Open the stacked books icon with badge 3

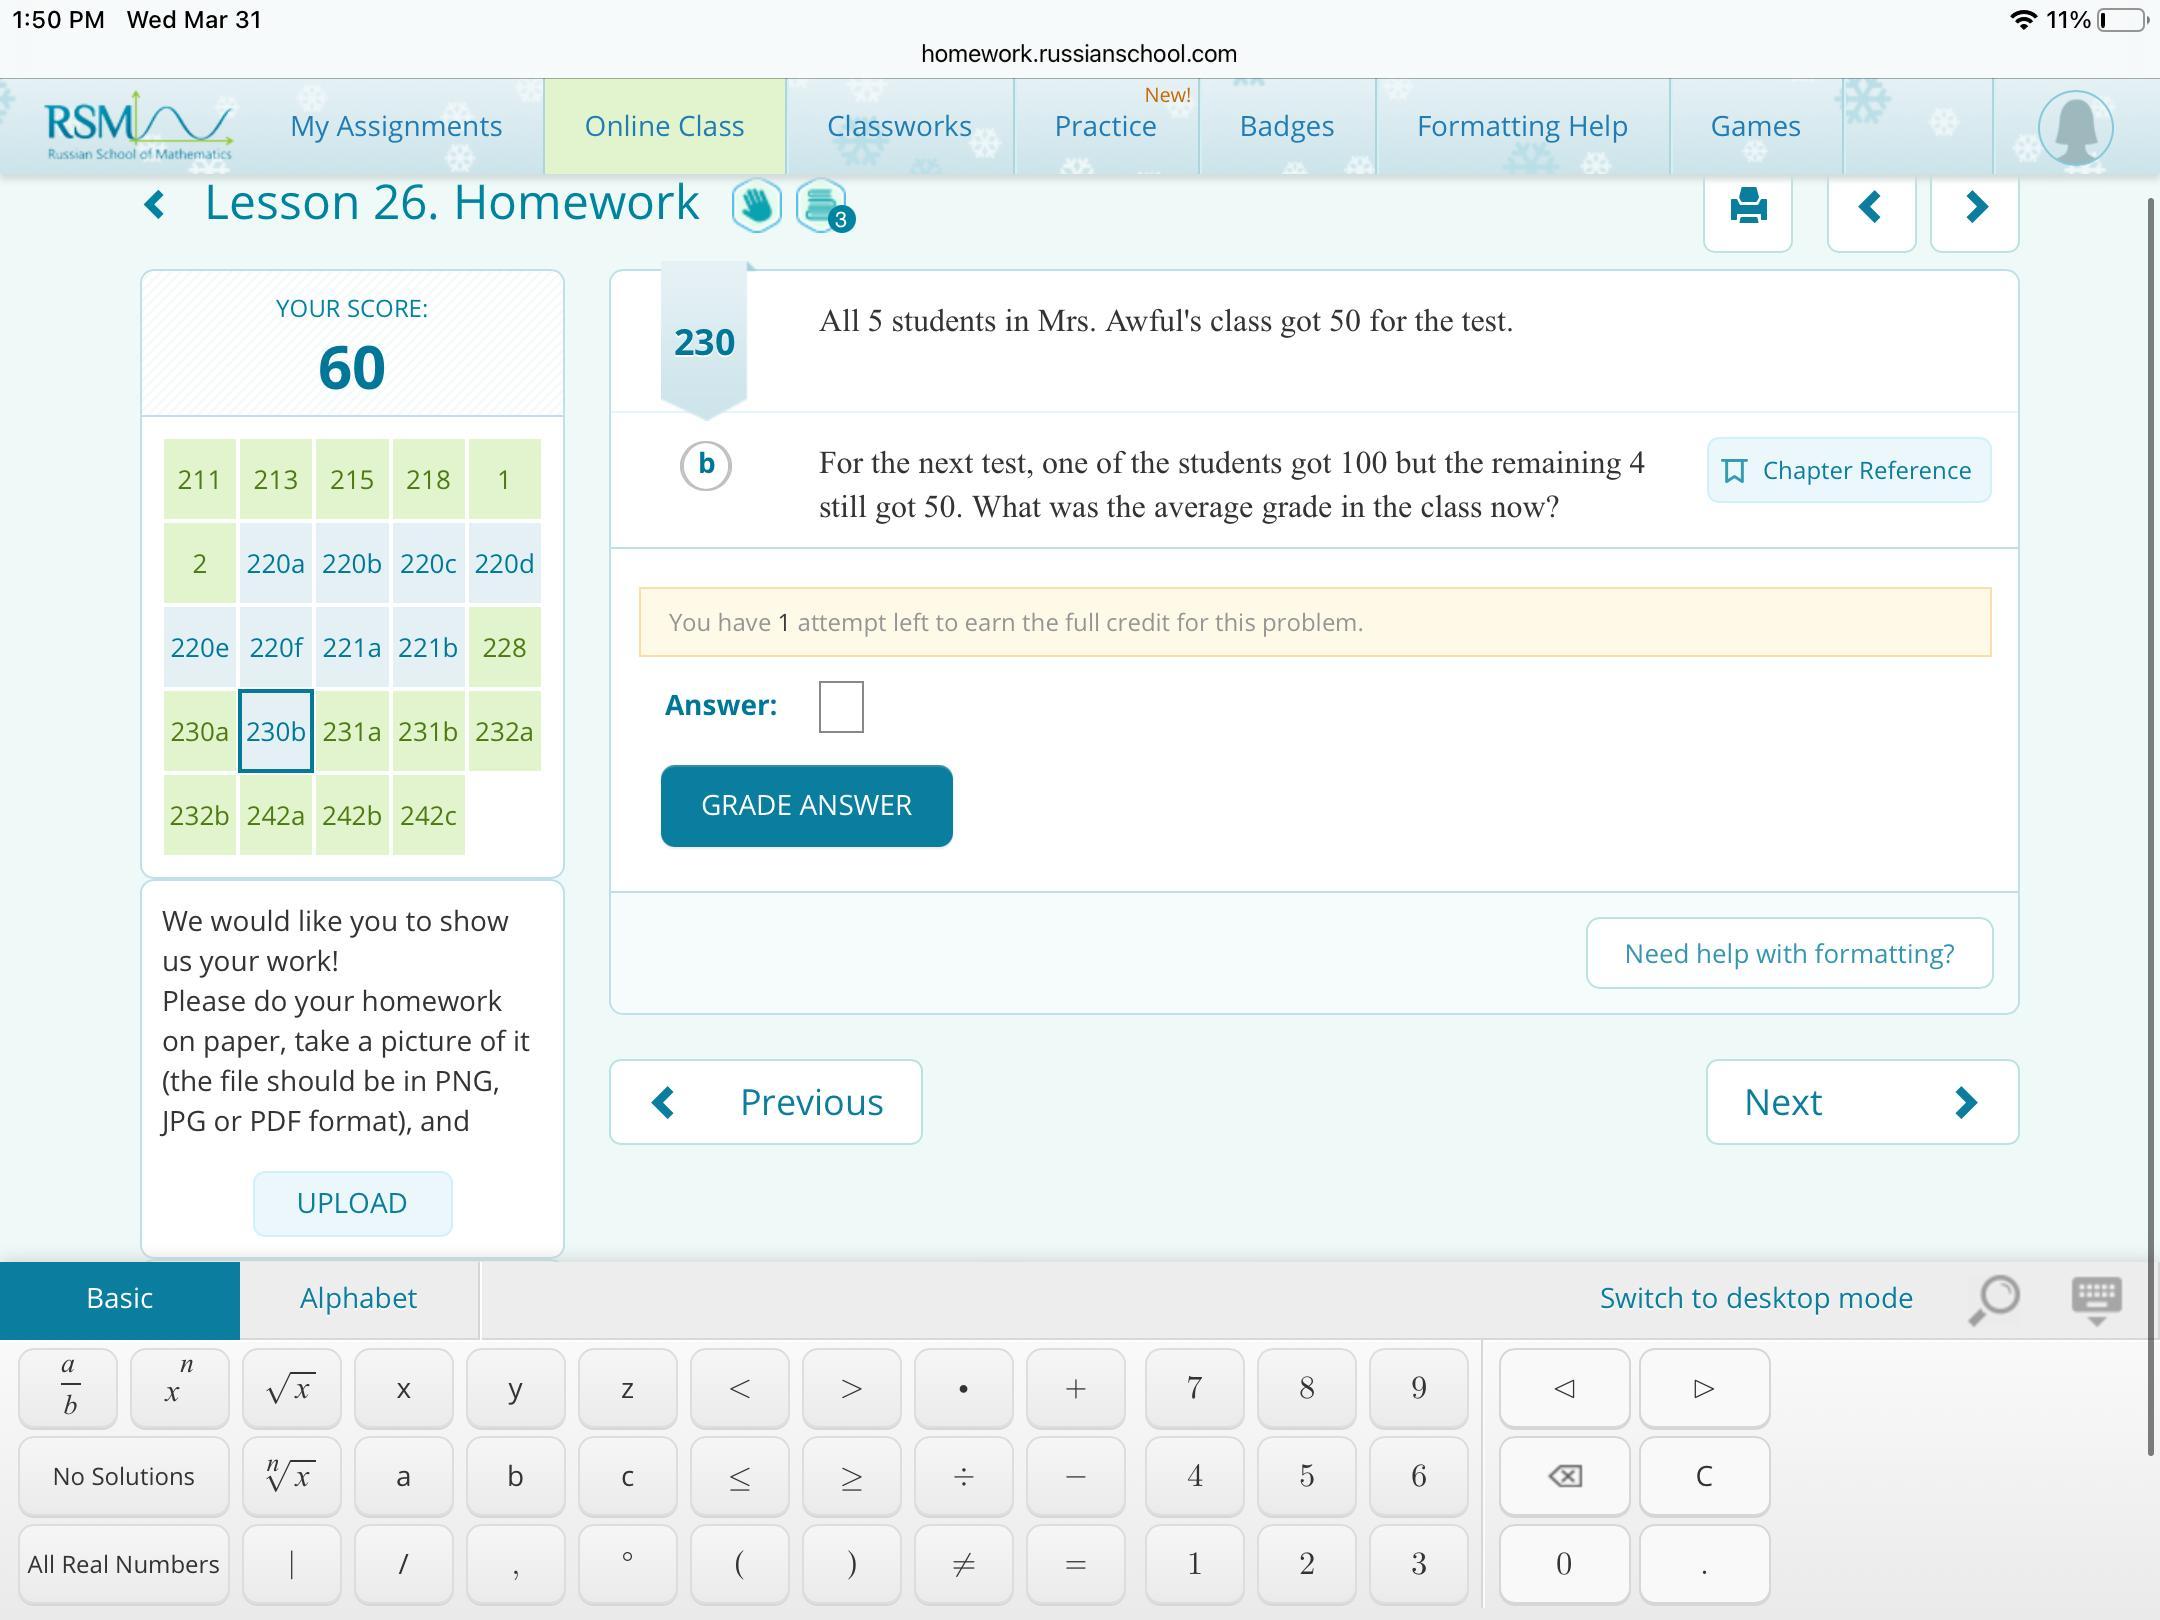point(821,206)
